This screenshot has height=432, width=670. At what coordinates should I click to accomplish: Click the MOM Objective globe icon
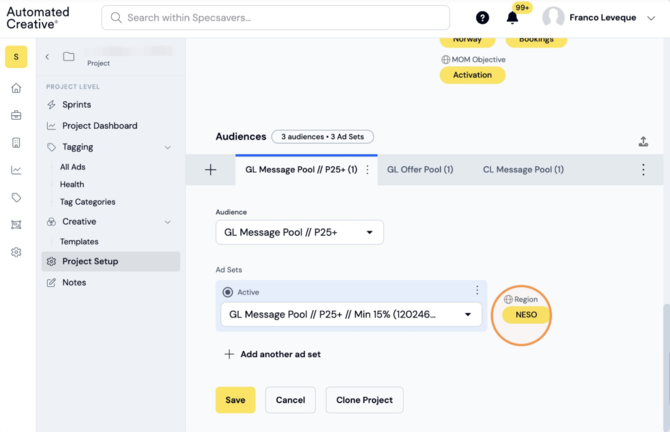tap(445, 60)
